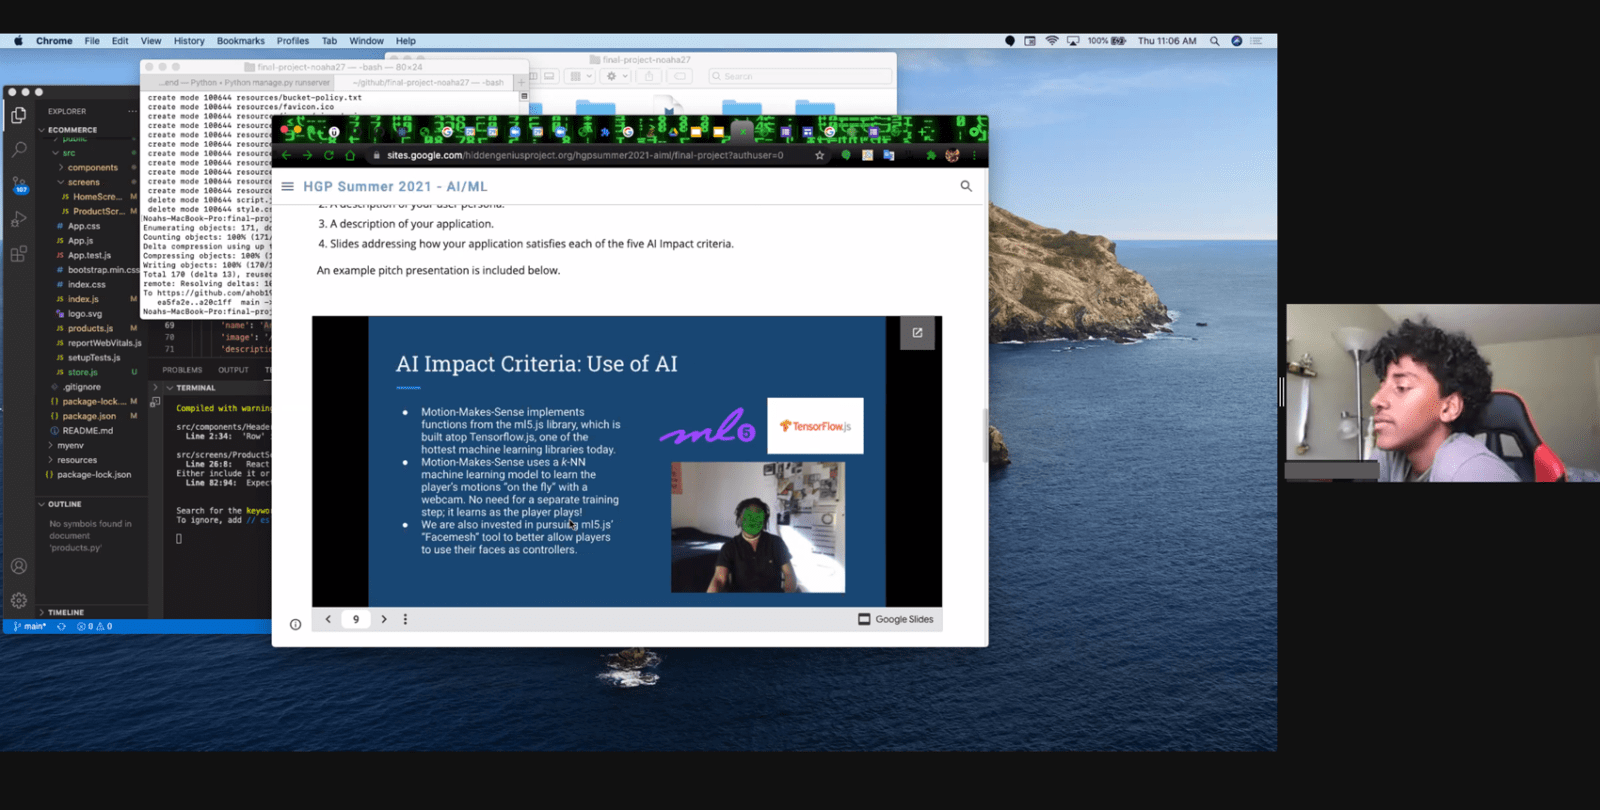Collapse the OUTLINE section

coord(64,504)
